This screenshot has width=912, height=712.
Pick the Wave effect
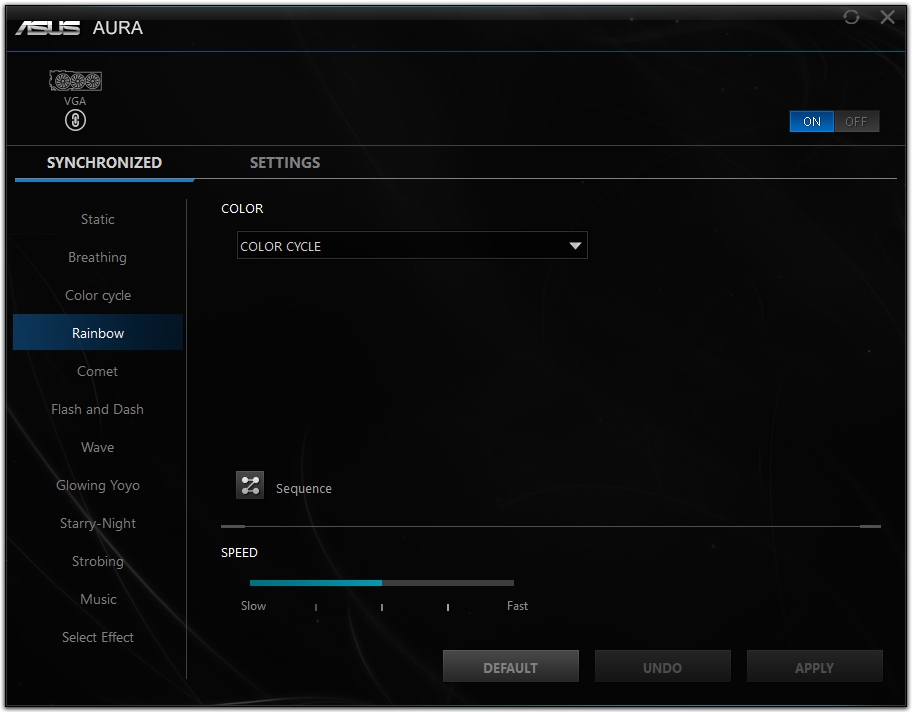tap(98, 447)
